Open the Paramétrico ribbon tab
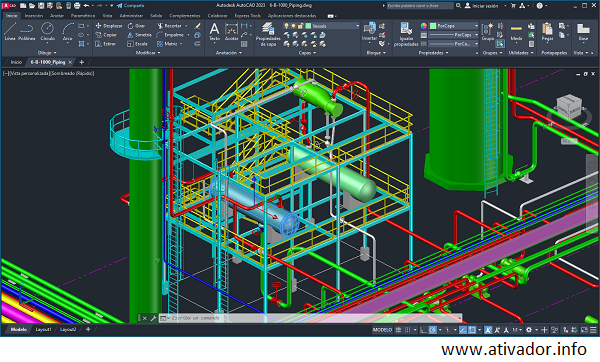The image size is (600, 362). click(x=83, y=16)
